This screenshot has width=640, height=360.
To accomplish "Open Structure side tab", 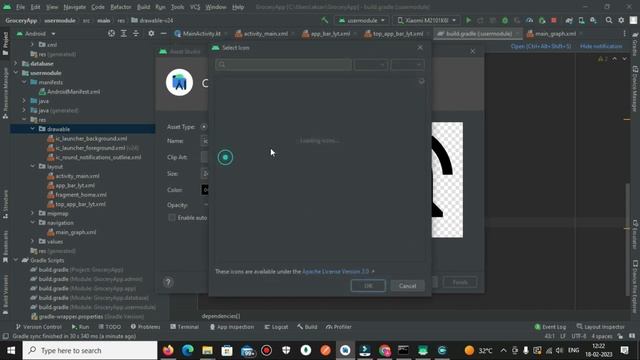I will (x=5, y=204).
